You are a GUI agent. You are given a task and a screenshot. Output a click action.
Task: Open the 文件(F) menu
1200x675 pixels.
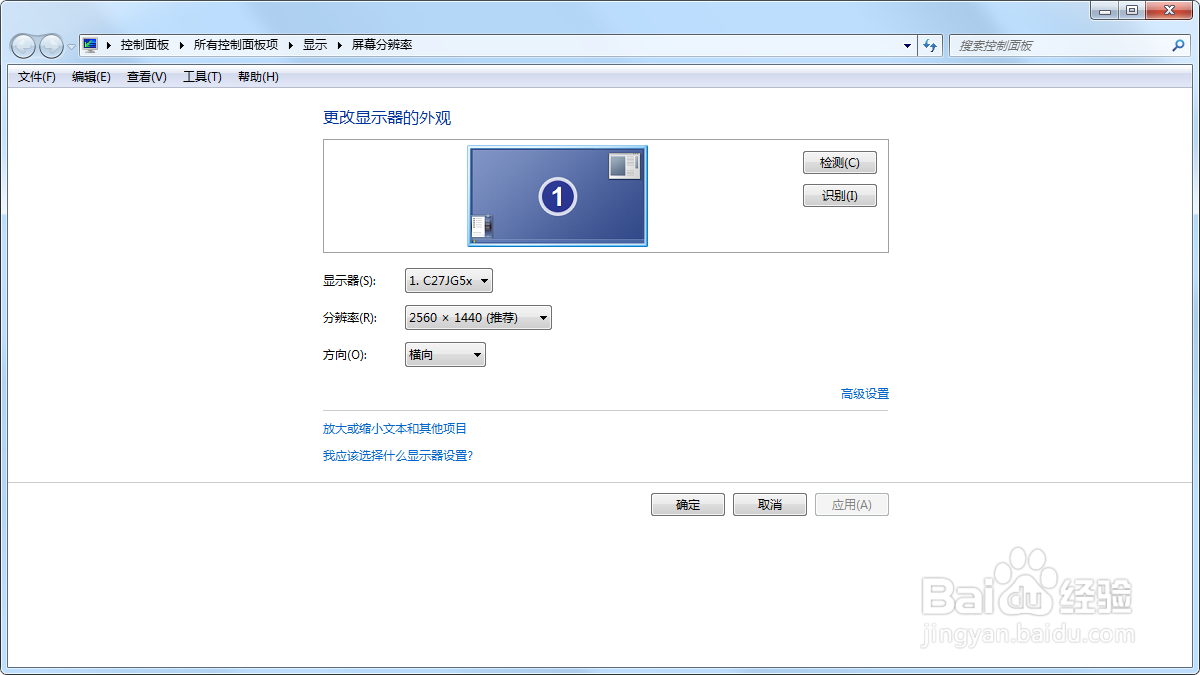pyautogui.click(x=37, y=77)
